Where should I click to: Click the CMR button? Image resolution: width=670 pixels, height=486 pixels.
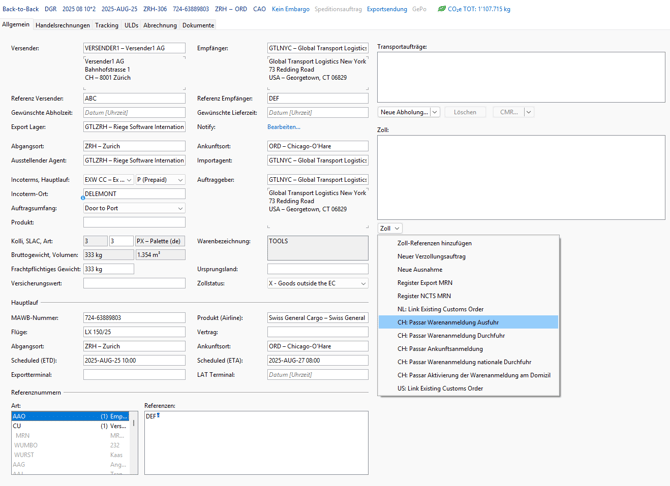[508, 112]
